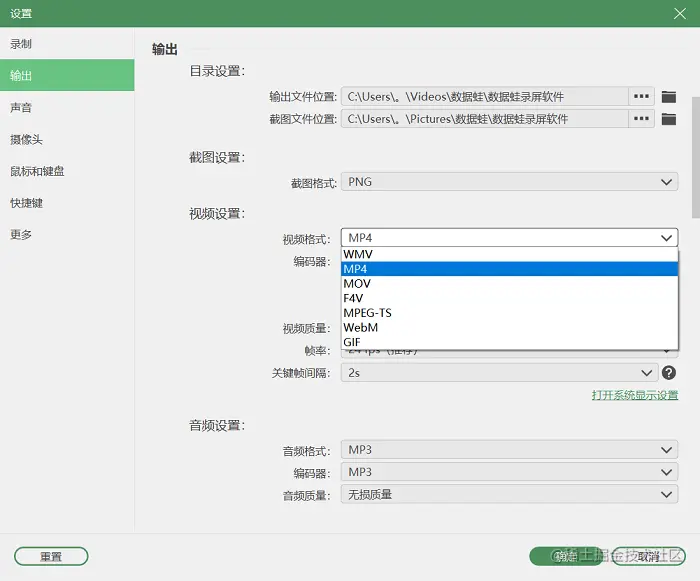Switch to the 录制 settings tab
Viewport: 700px width, 581px height.
click(67, 44)
